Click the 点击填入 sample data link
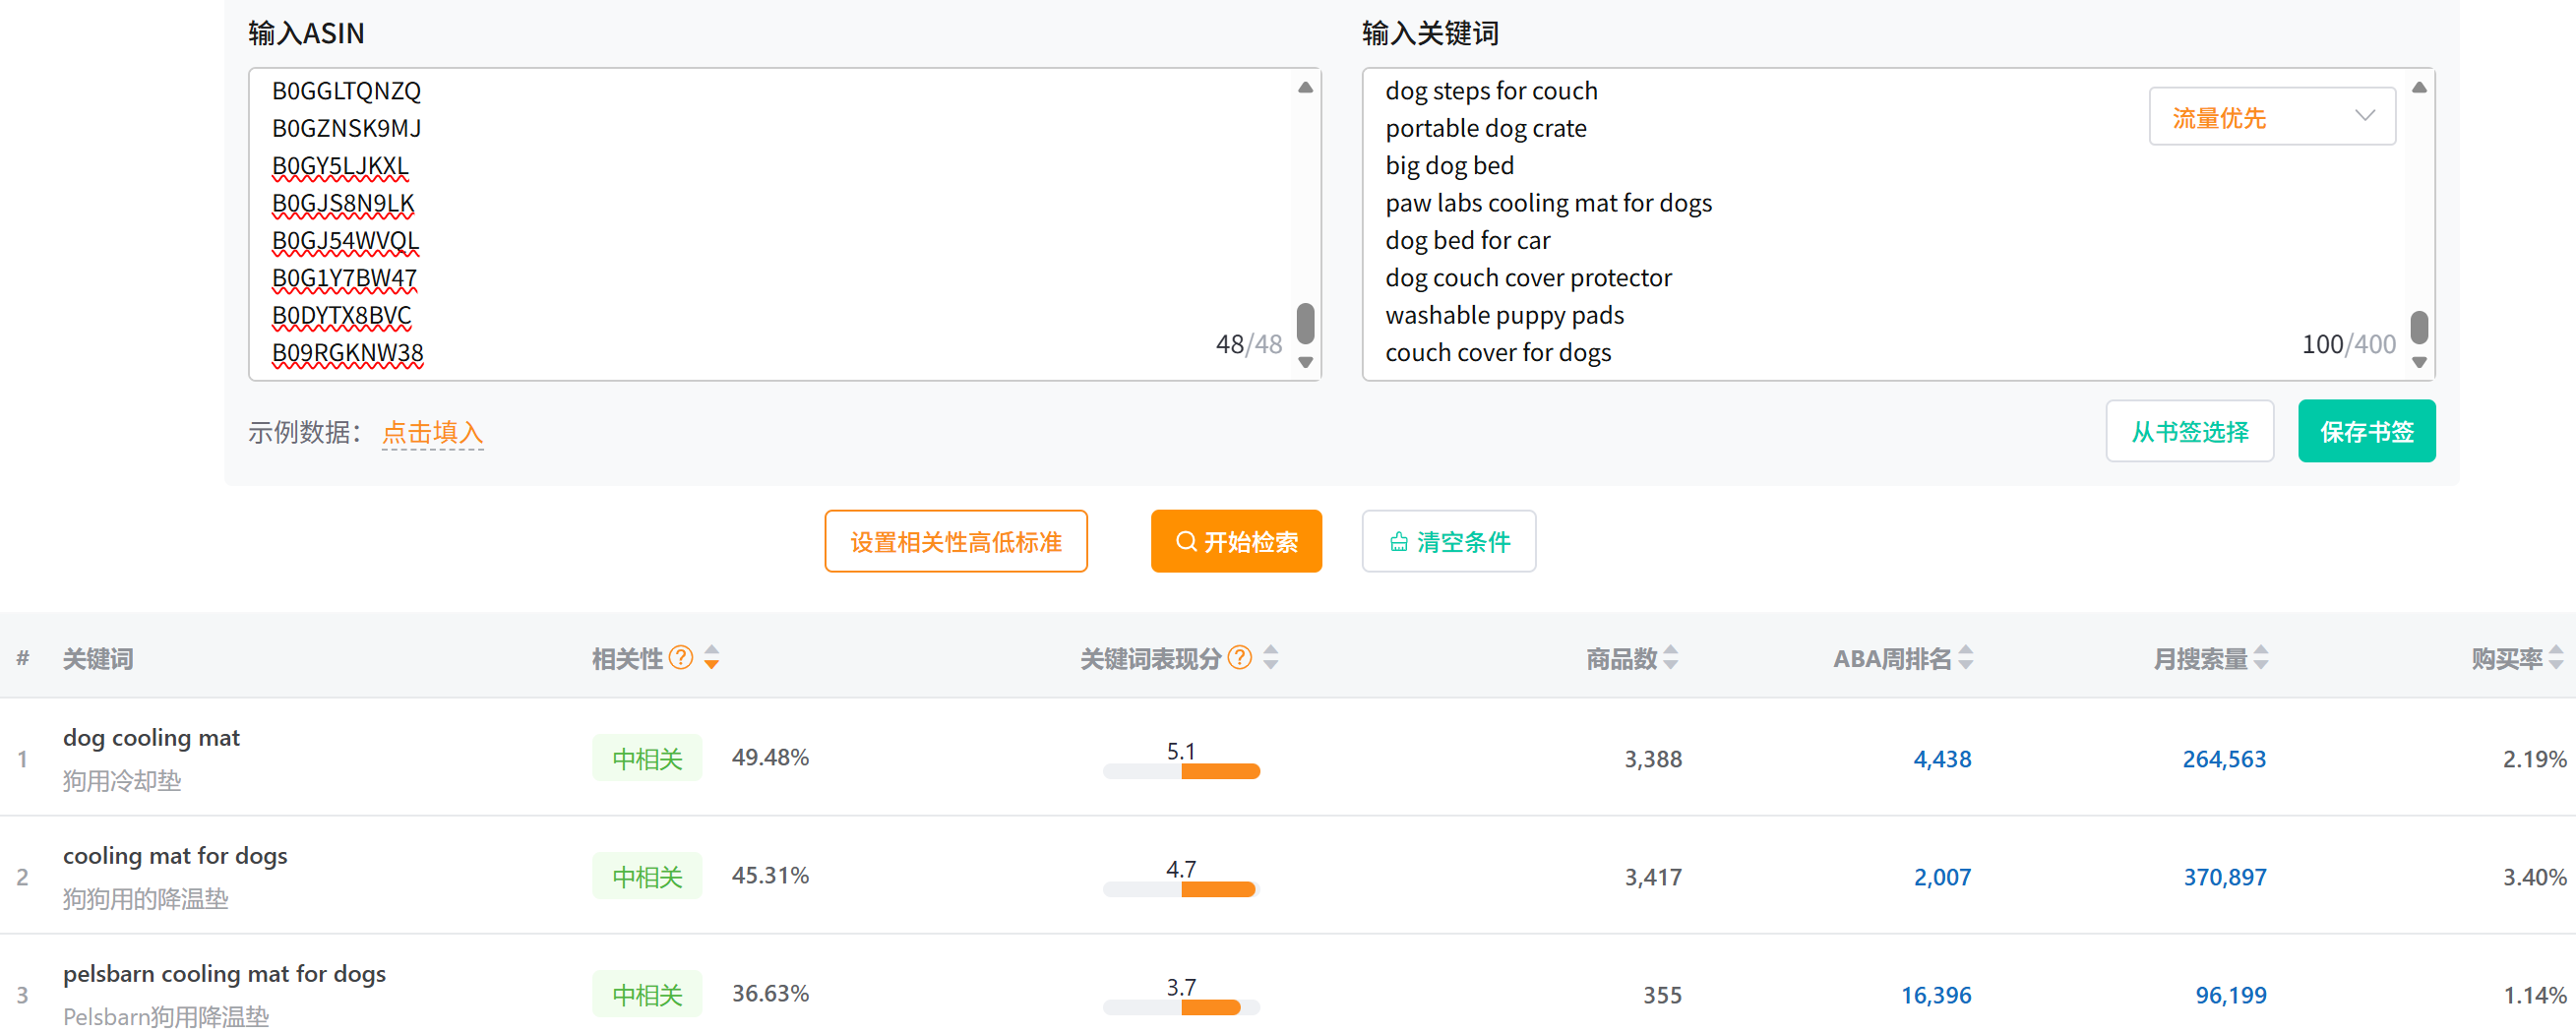The image size is (2576, 1033). pos(432,432)
